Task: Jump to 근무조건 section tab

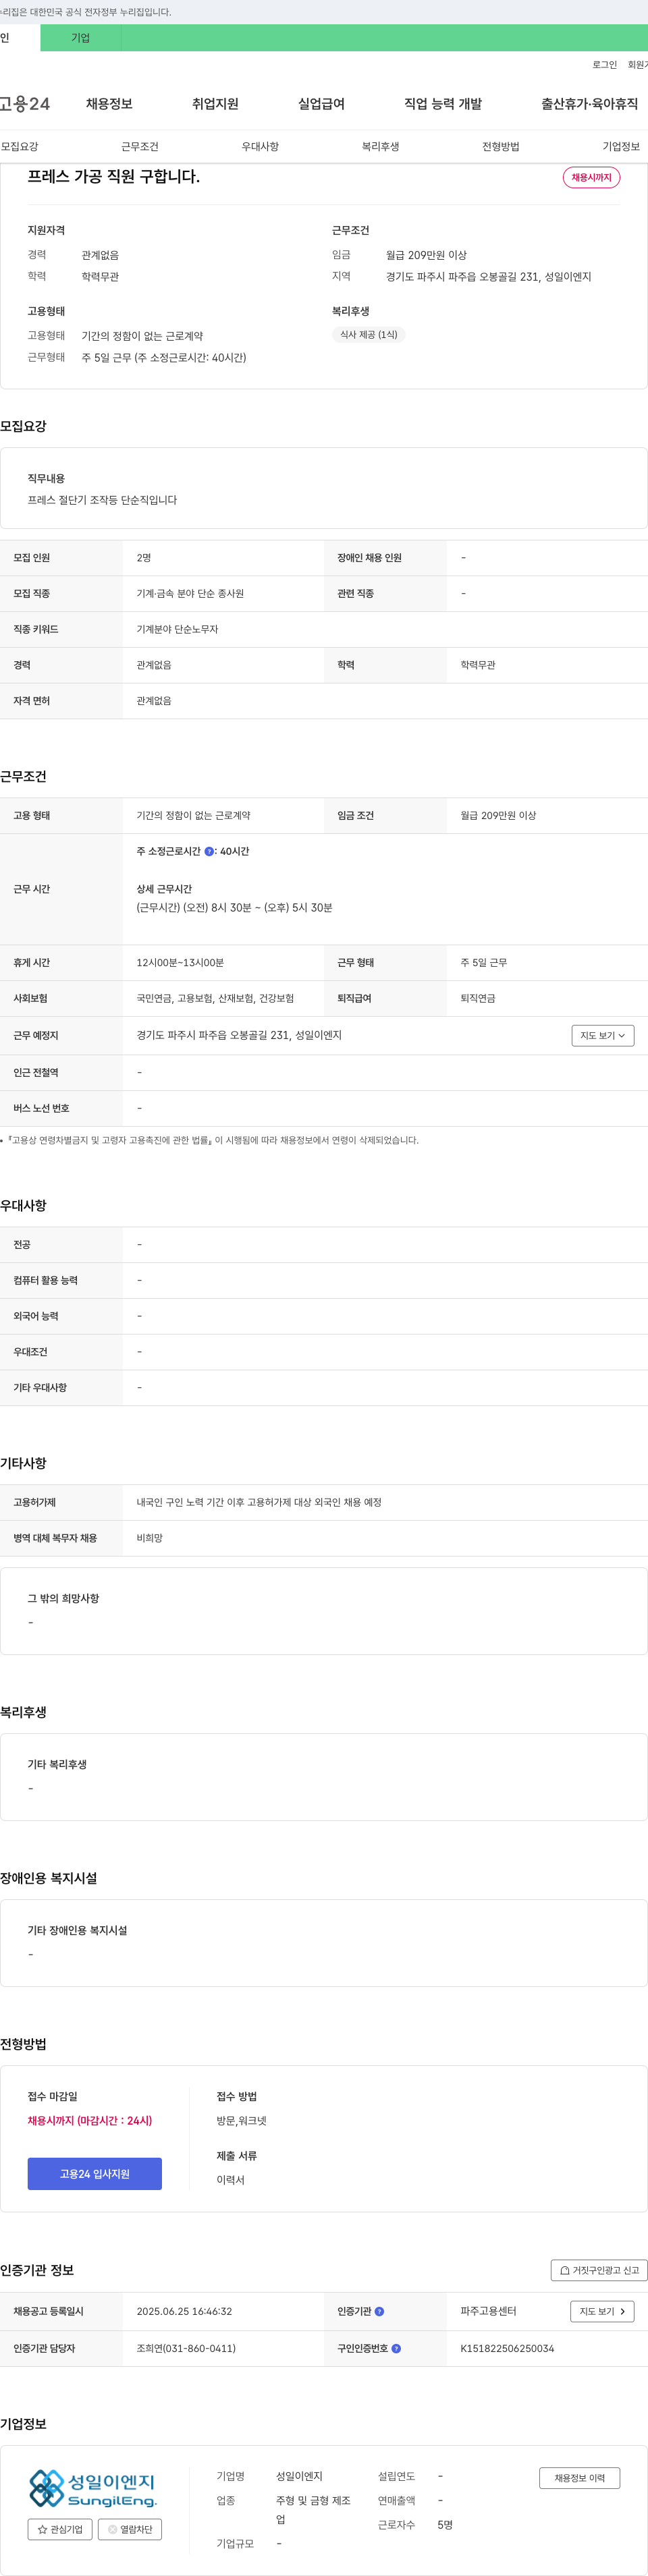Action: coord(140,146)
